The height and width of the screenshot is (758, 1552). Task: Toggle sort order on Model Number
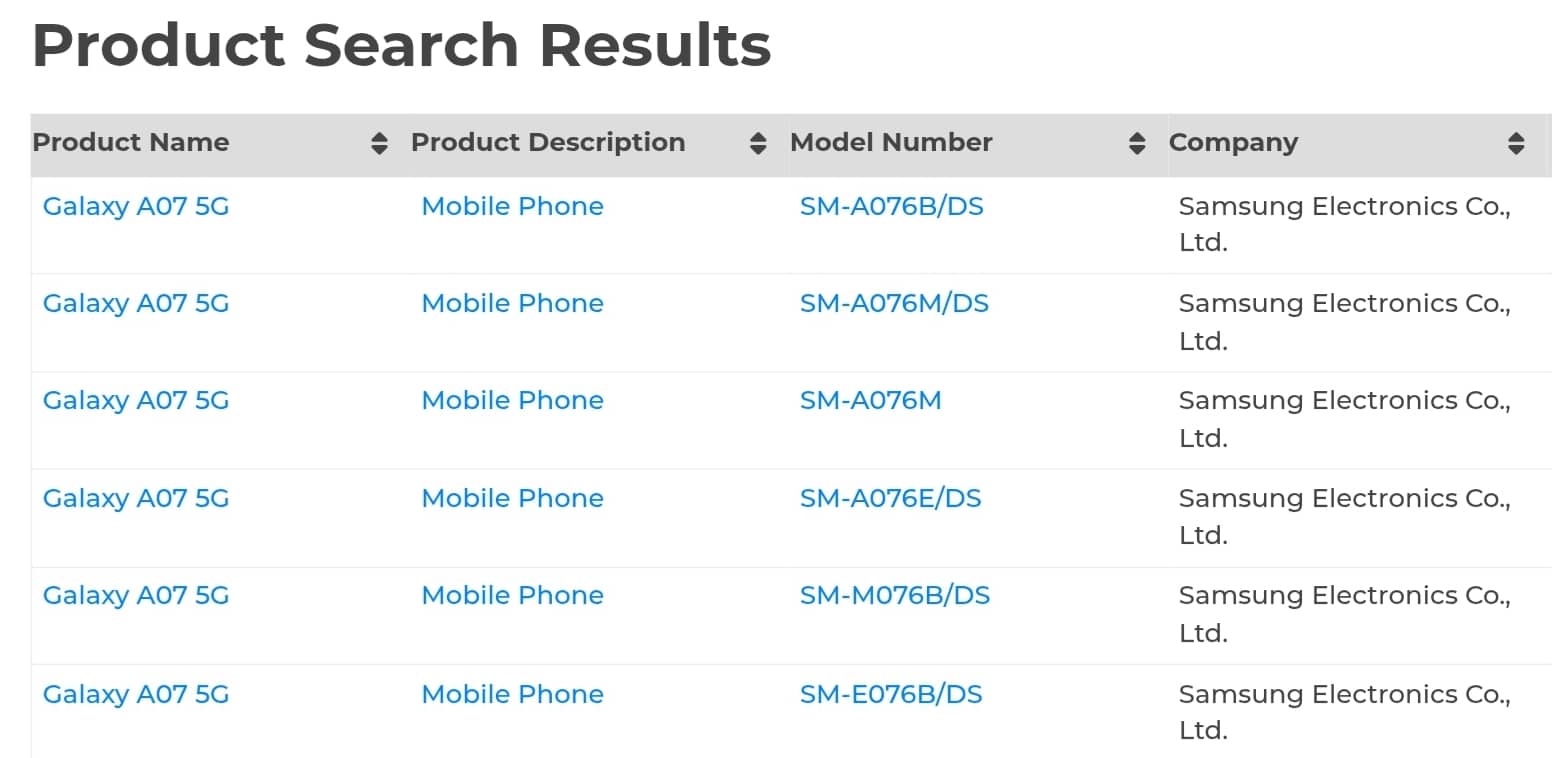click(x=1137, y=143)
